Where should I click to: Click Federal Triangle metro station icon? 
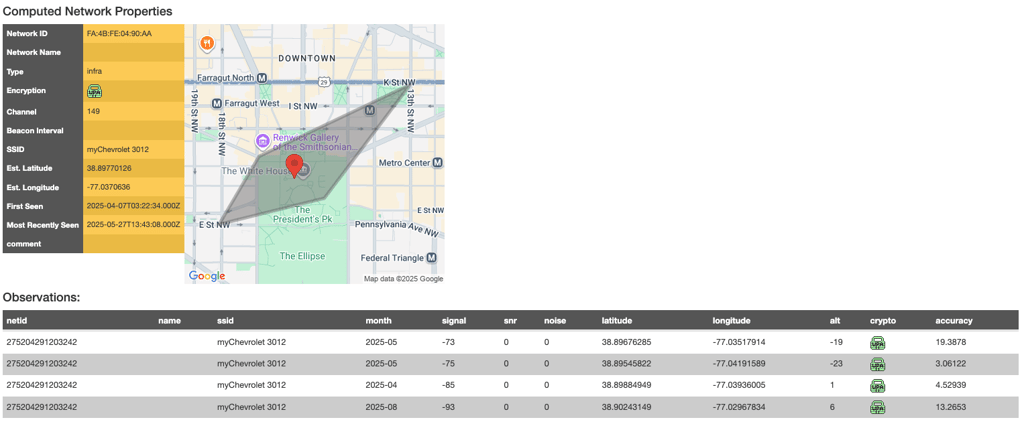[431, 257]
